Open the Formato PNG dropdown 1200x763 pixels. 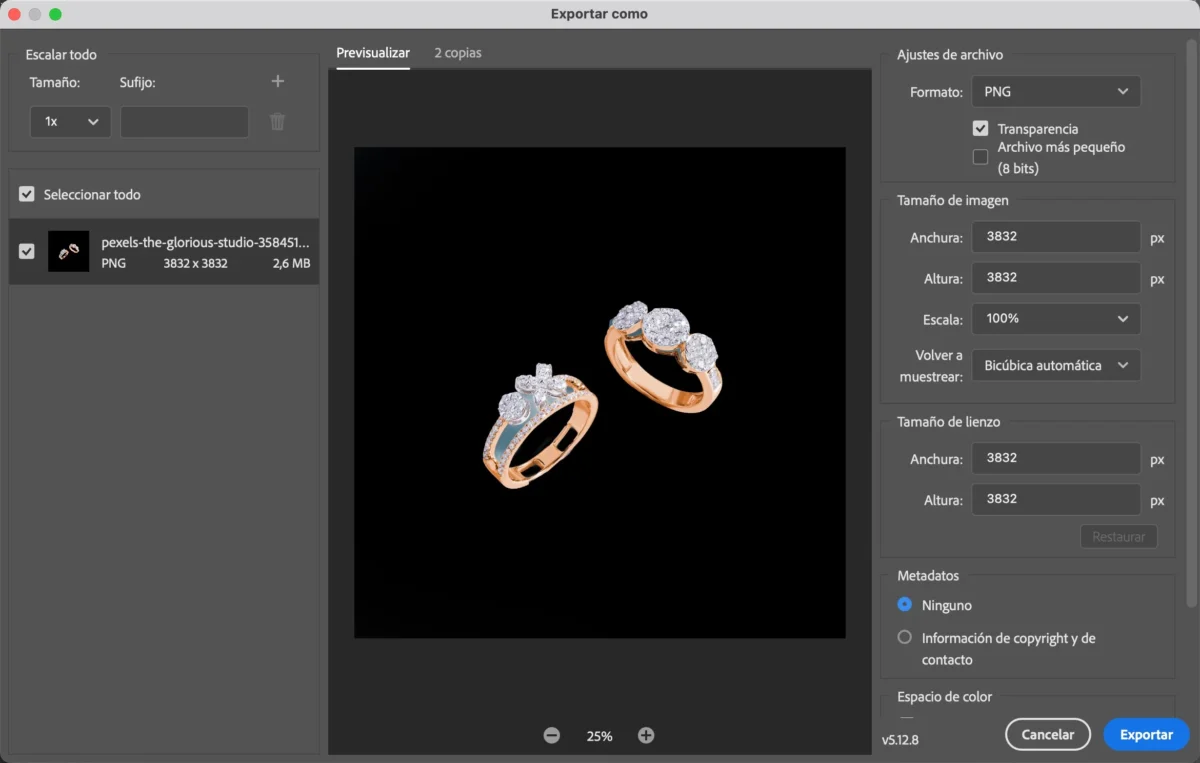1056,91
